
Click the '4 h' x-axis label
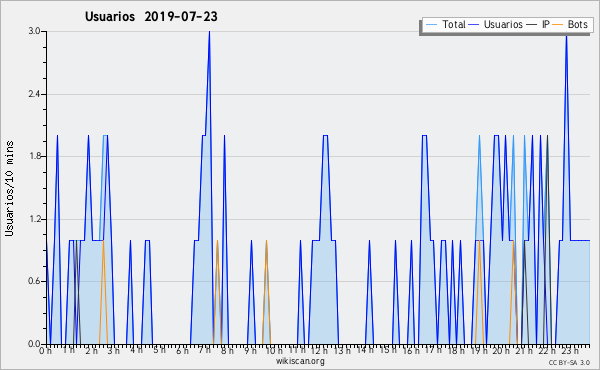(136, 350)
